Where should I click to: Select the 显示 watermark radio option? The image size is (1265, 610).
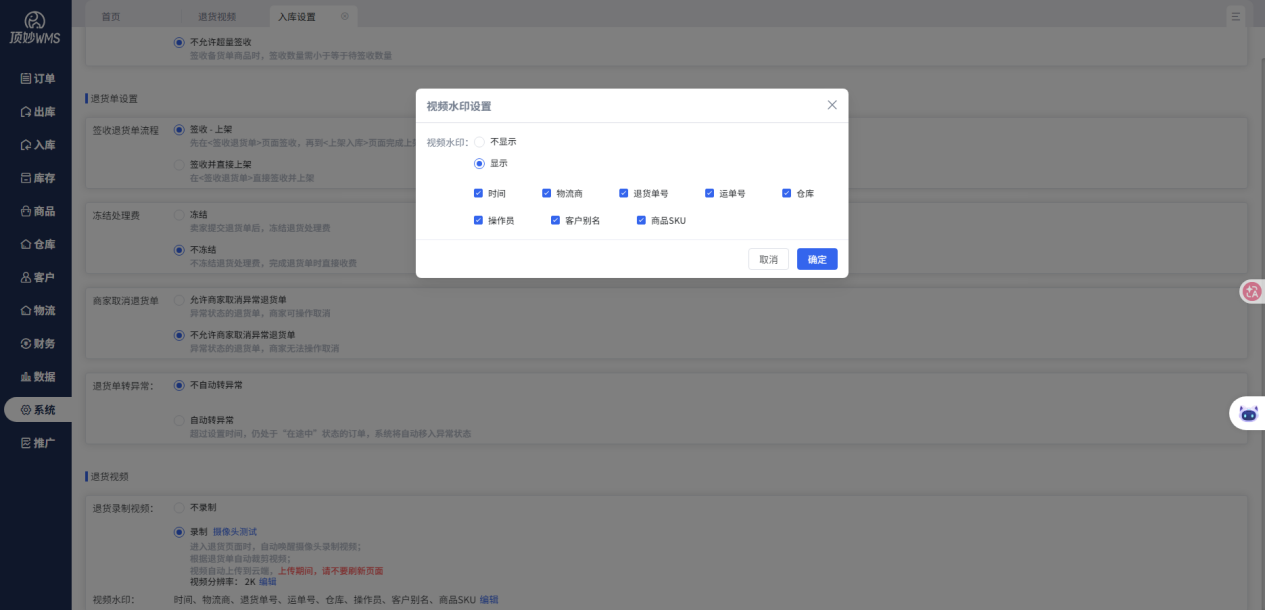(x=479, y=163)
